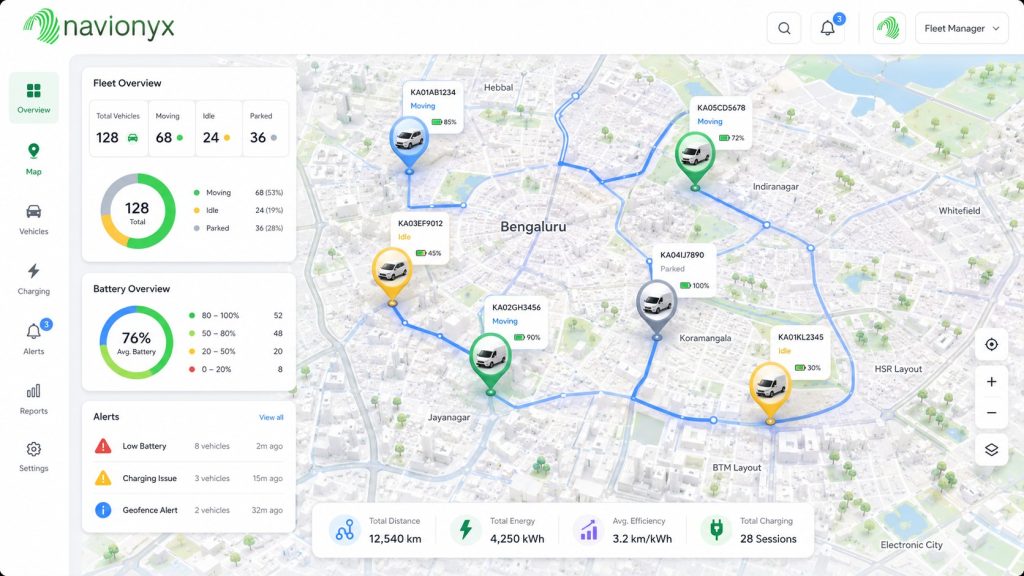Click the red Low Battery warning icon
The height and width of the screenshot is (576, 1024).
click(103, 446)
